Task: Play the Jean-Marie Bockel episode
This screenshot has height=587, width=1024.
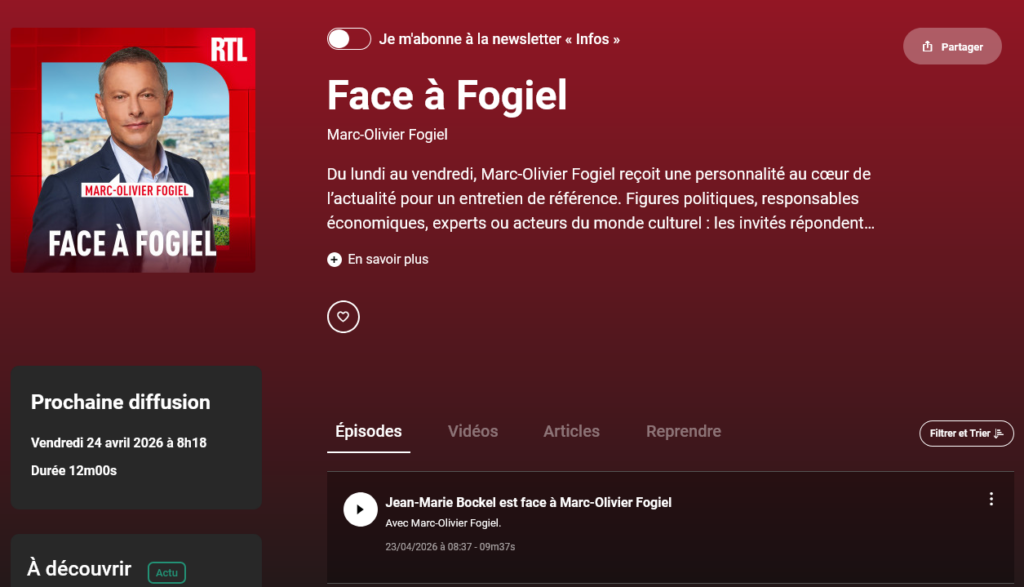Action: click(x=360, y=509)
